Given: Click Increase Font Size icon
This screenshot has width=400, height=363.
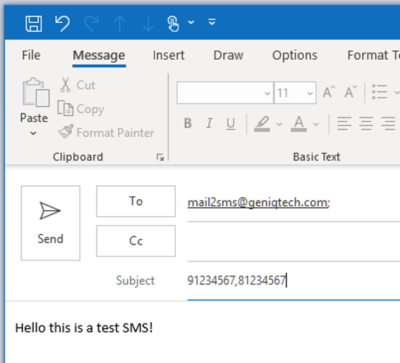Looking at the screenshot, I should point(329,92).
